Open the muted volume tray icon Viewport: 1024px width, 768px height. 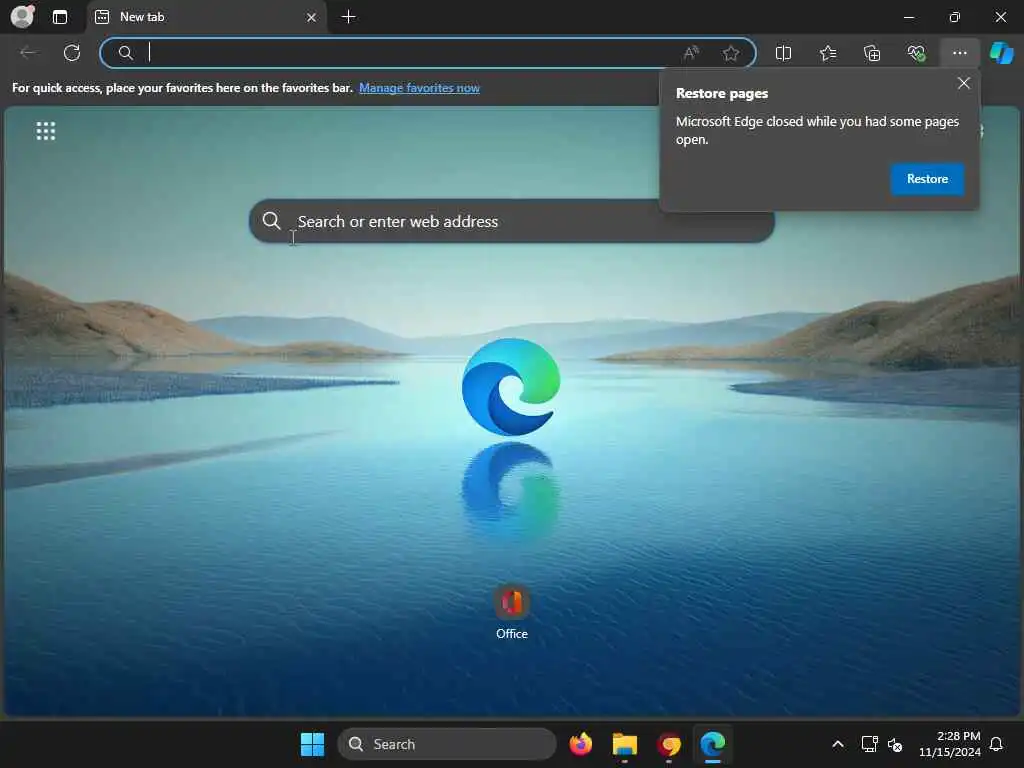tap(895, 744)
